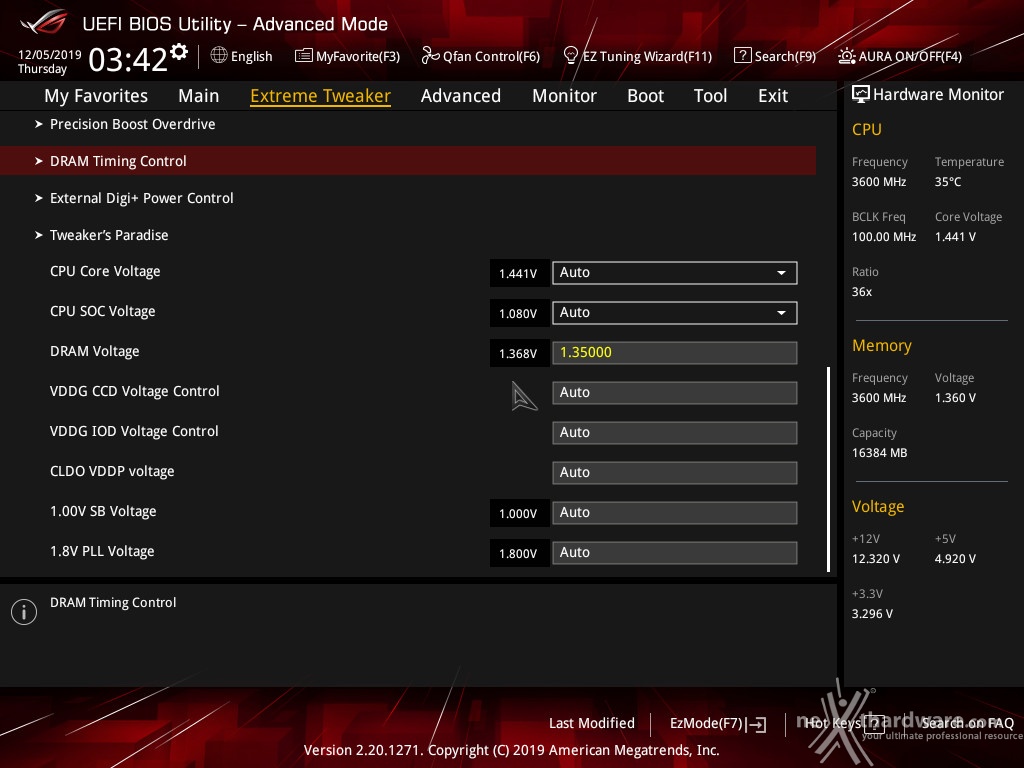1024x768 pixels.
Task: Click the 3.296 V reading
Action: 872,613
